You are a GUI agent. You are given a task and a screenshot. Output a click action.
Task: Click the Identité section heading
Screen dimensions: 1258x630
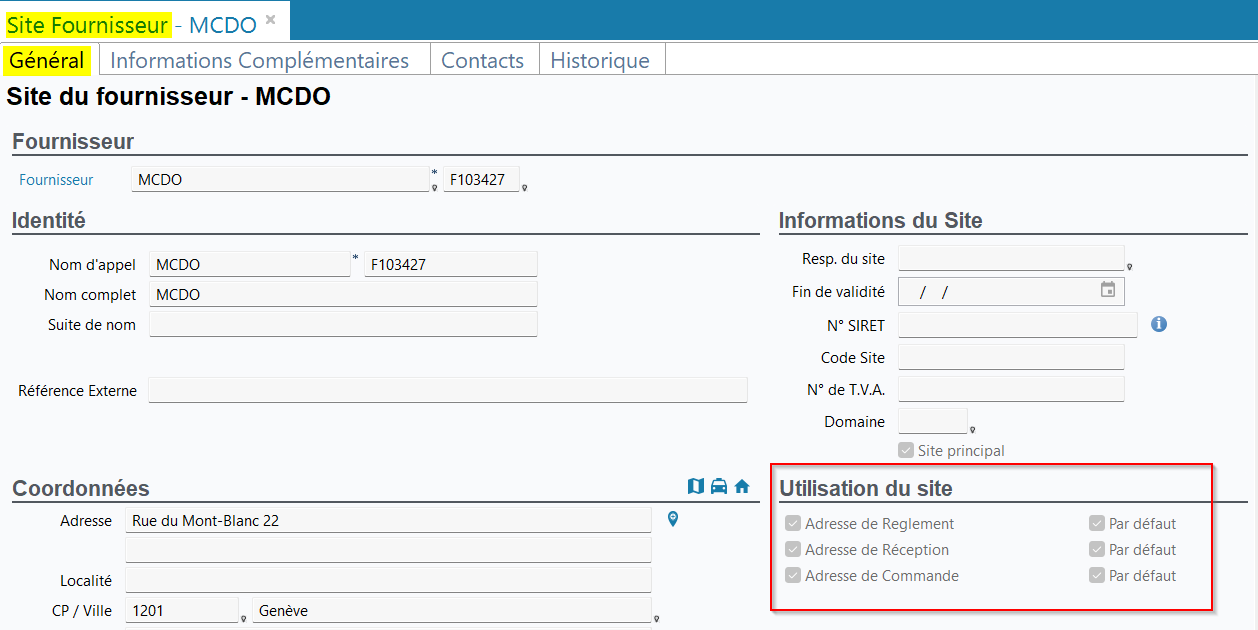pos(49,221)
